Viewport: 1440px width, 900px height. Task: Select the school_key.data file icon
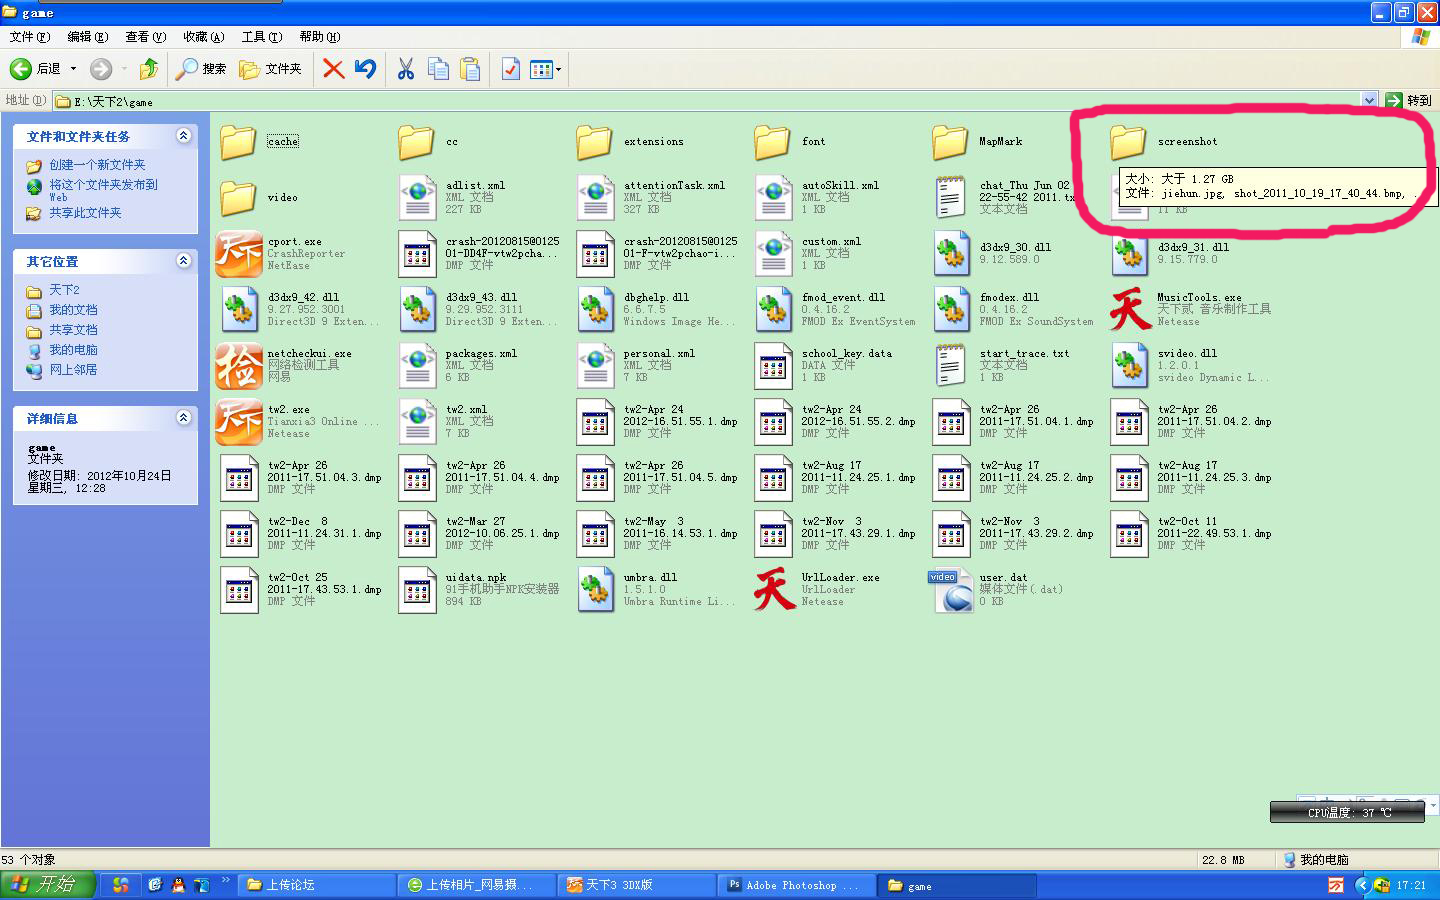coord(773,366)
